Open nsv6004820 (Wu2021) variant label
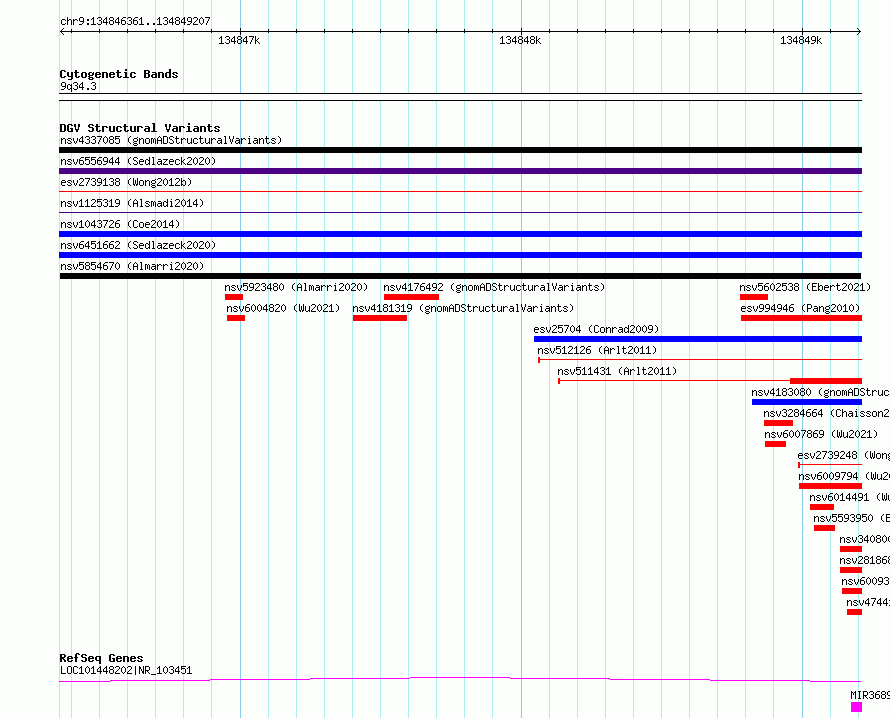 click(x=283, y=308)
